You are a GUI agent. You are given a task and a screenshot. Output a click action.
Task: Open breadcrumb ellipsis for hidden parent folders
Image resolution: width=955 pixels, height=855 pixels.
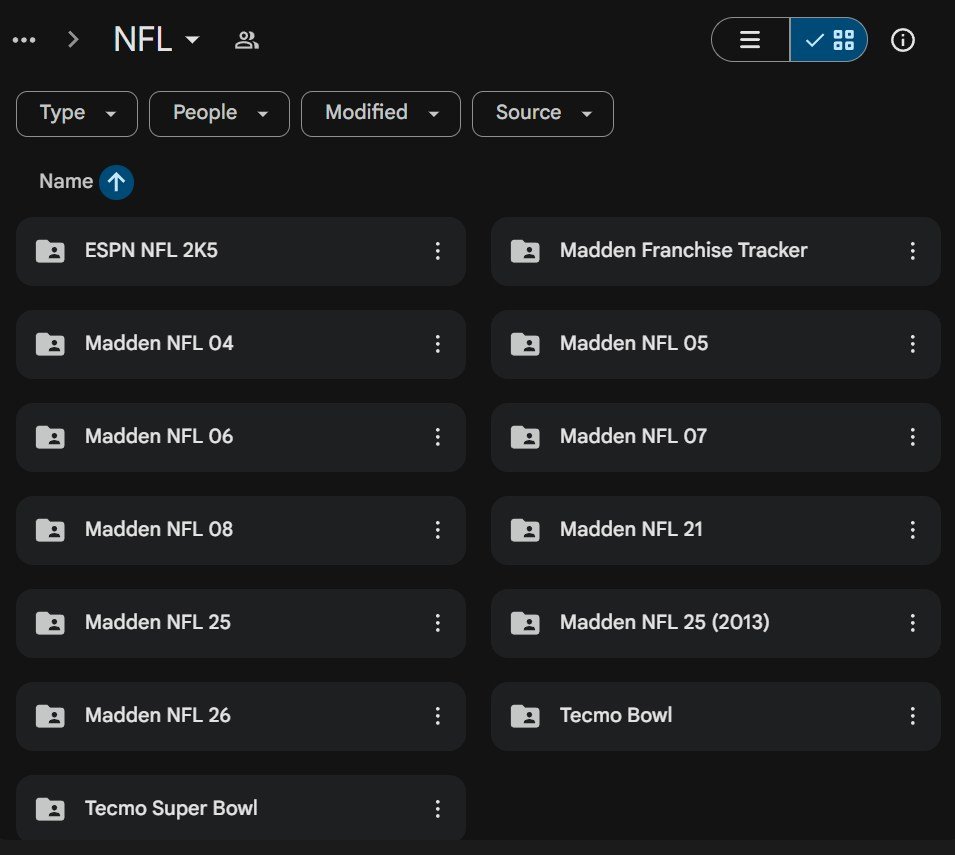coord(24,40)
